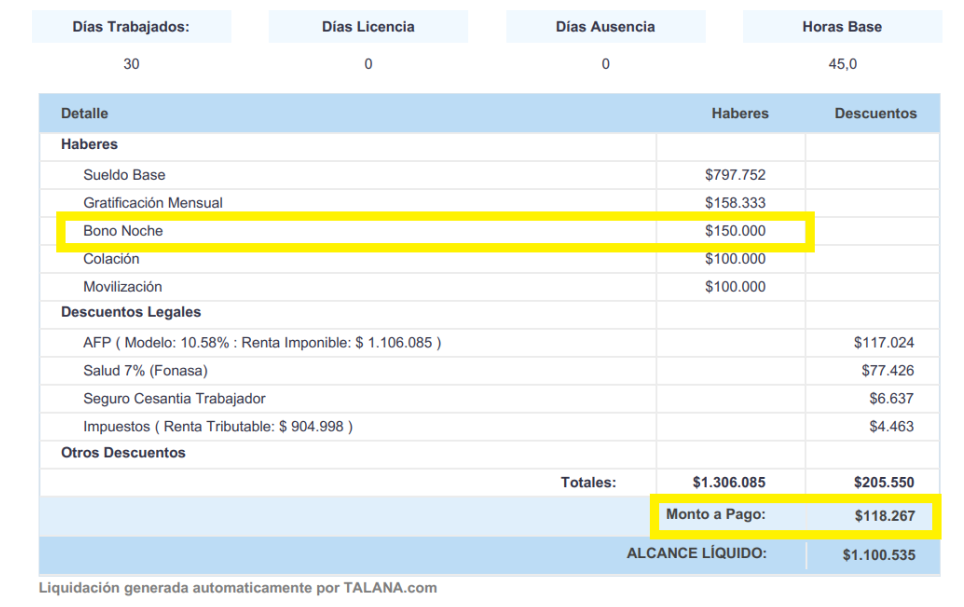The height and width of the screenshot is (607, 964).
Task: Click the Días Trabajados header box
Action: (x=131, y=27)
